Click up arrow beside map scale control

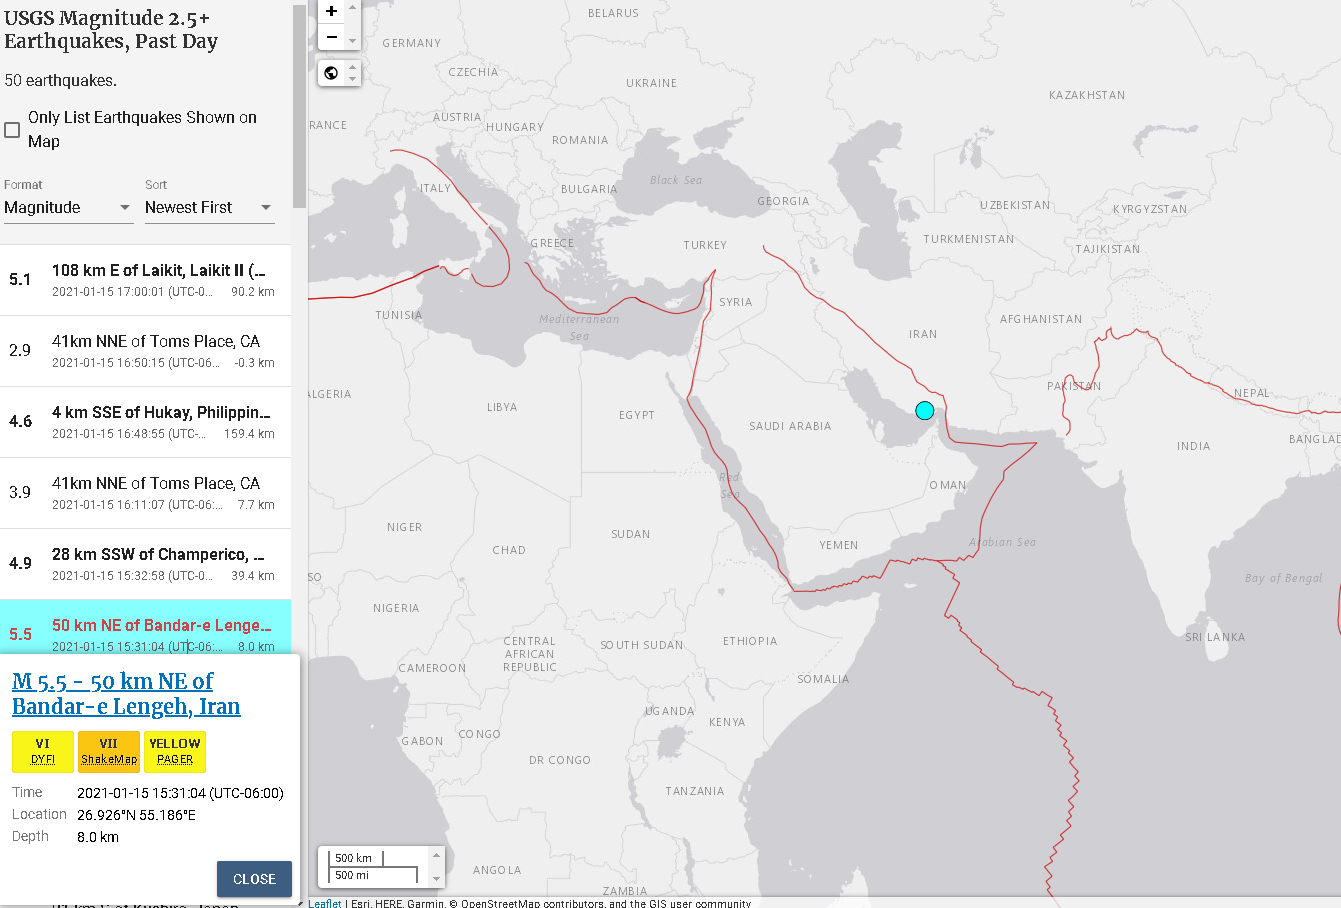(436, 855)
